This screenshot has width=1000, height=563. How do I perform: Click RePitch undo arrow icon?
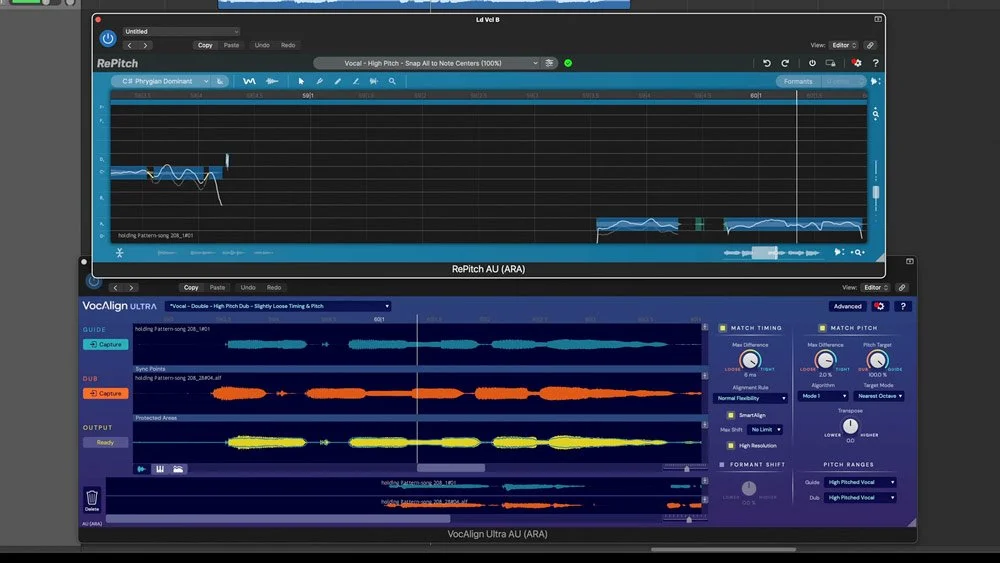pos(767,63)
